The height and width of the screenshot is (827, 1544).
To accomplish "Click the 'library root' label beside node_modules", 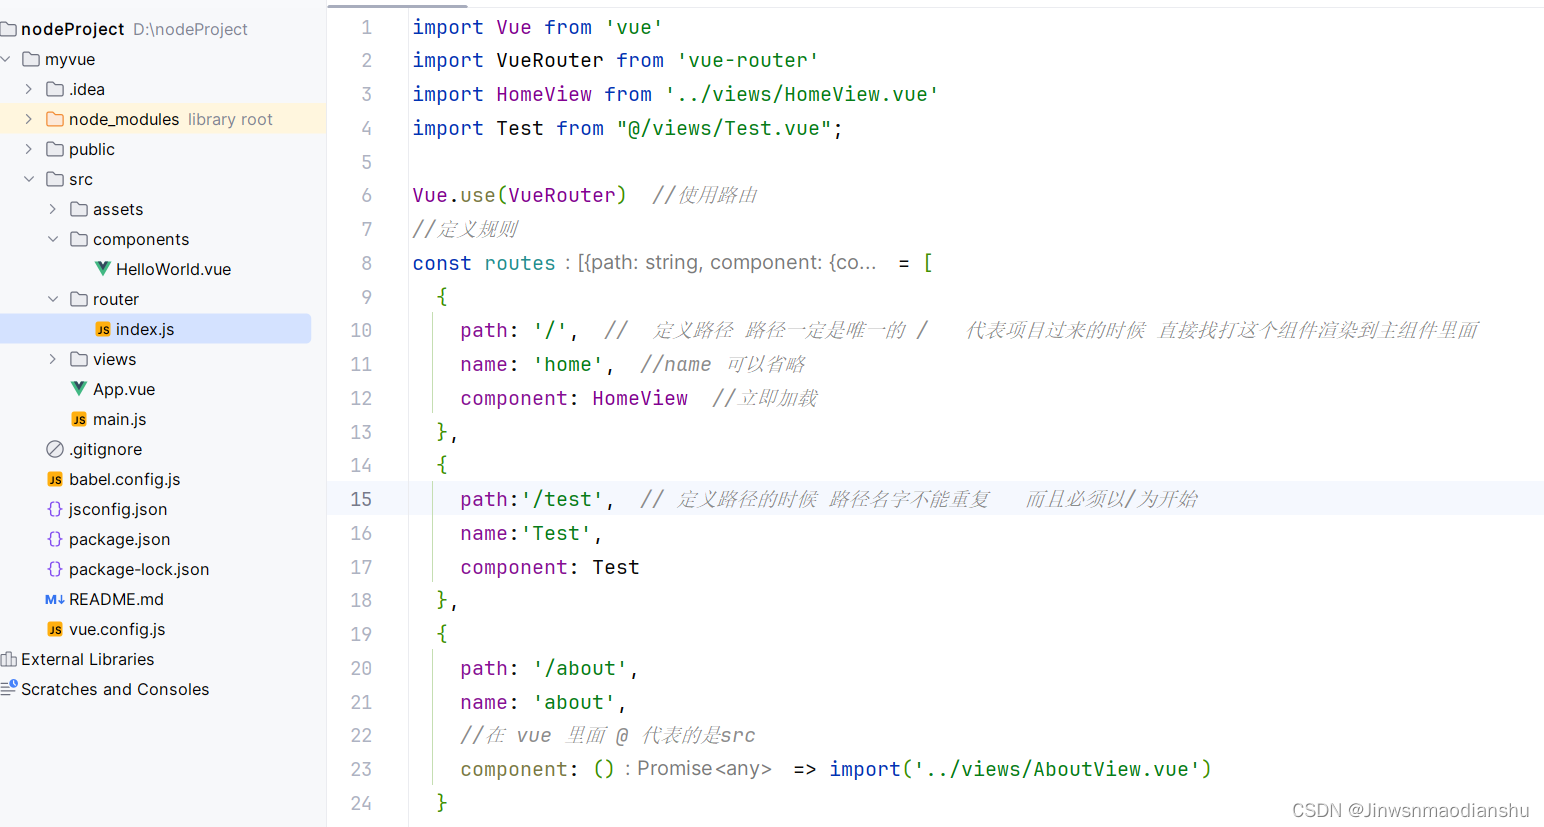I will pos(228,118).
